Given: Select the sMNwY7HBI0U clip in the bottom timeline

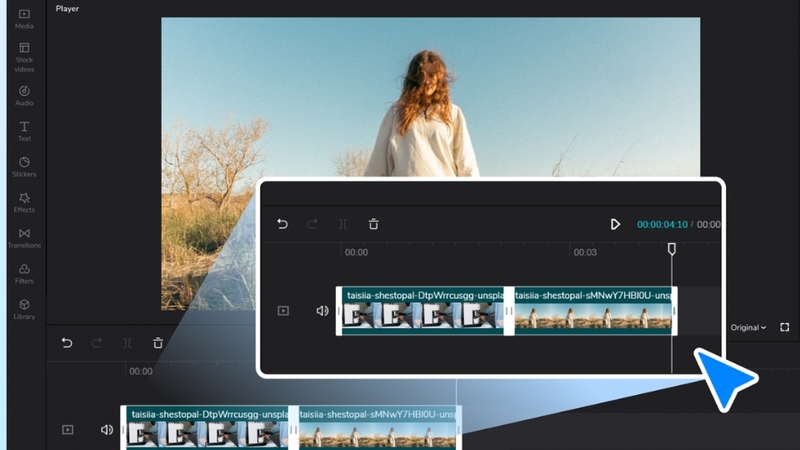Looking at the screenshot, I should (x=377, y=428).
